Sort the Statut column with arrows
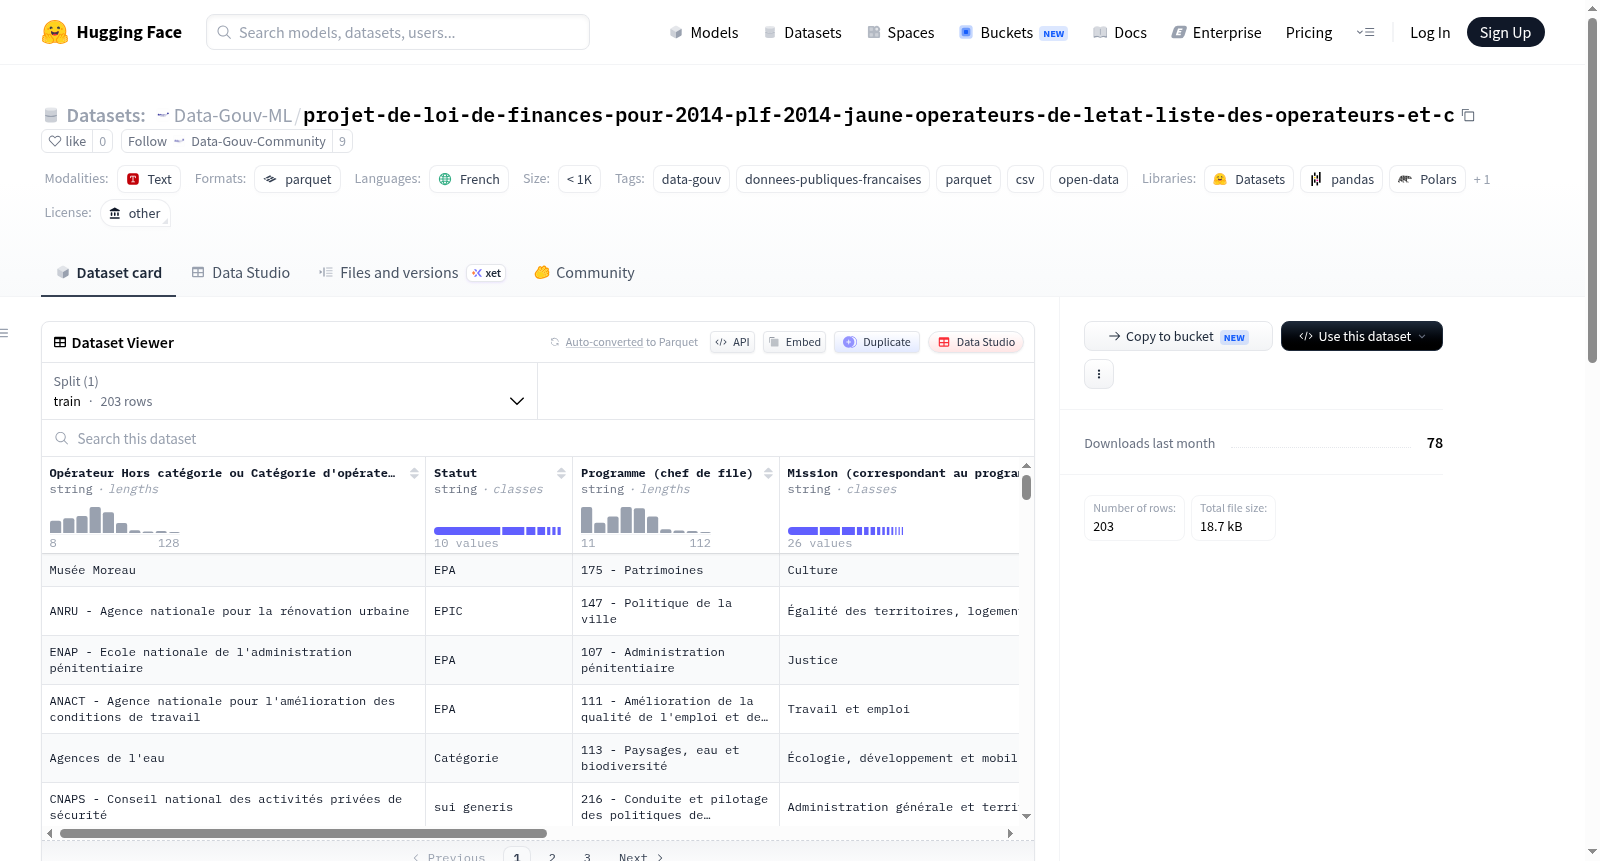 click(x=561, y=473)
